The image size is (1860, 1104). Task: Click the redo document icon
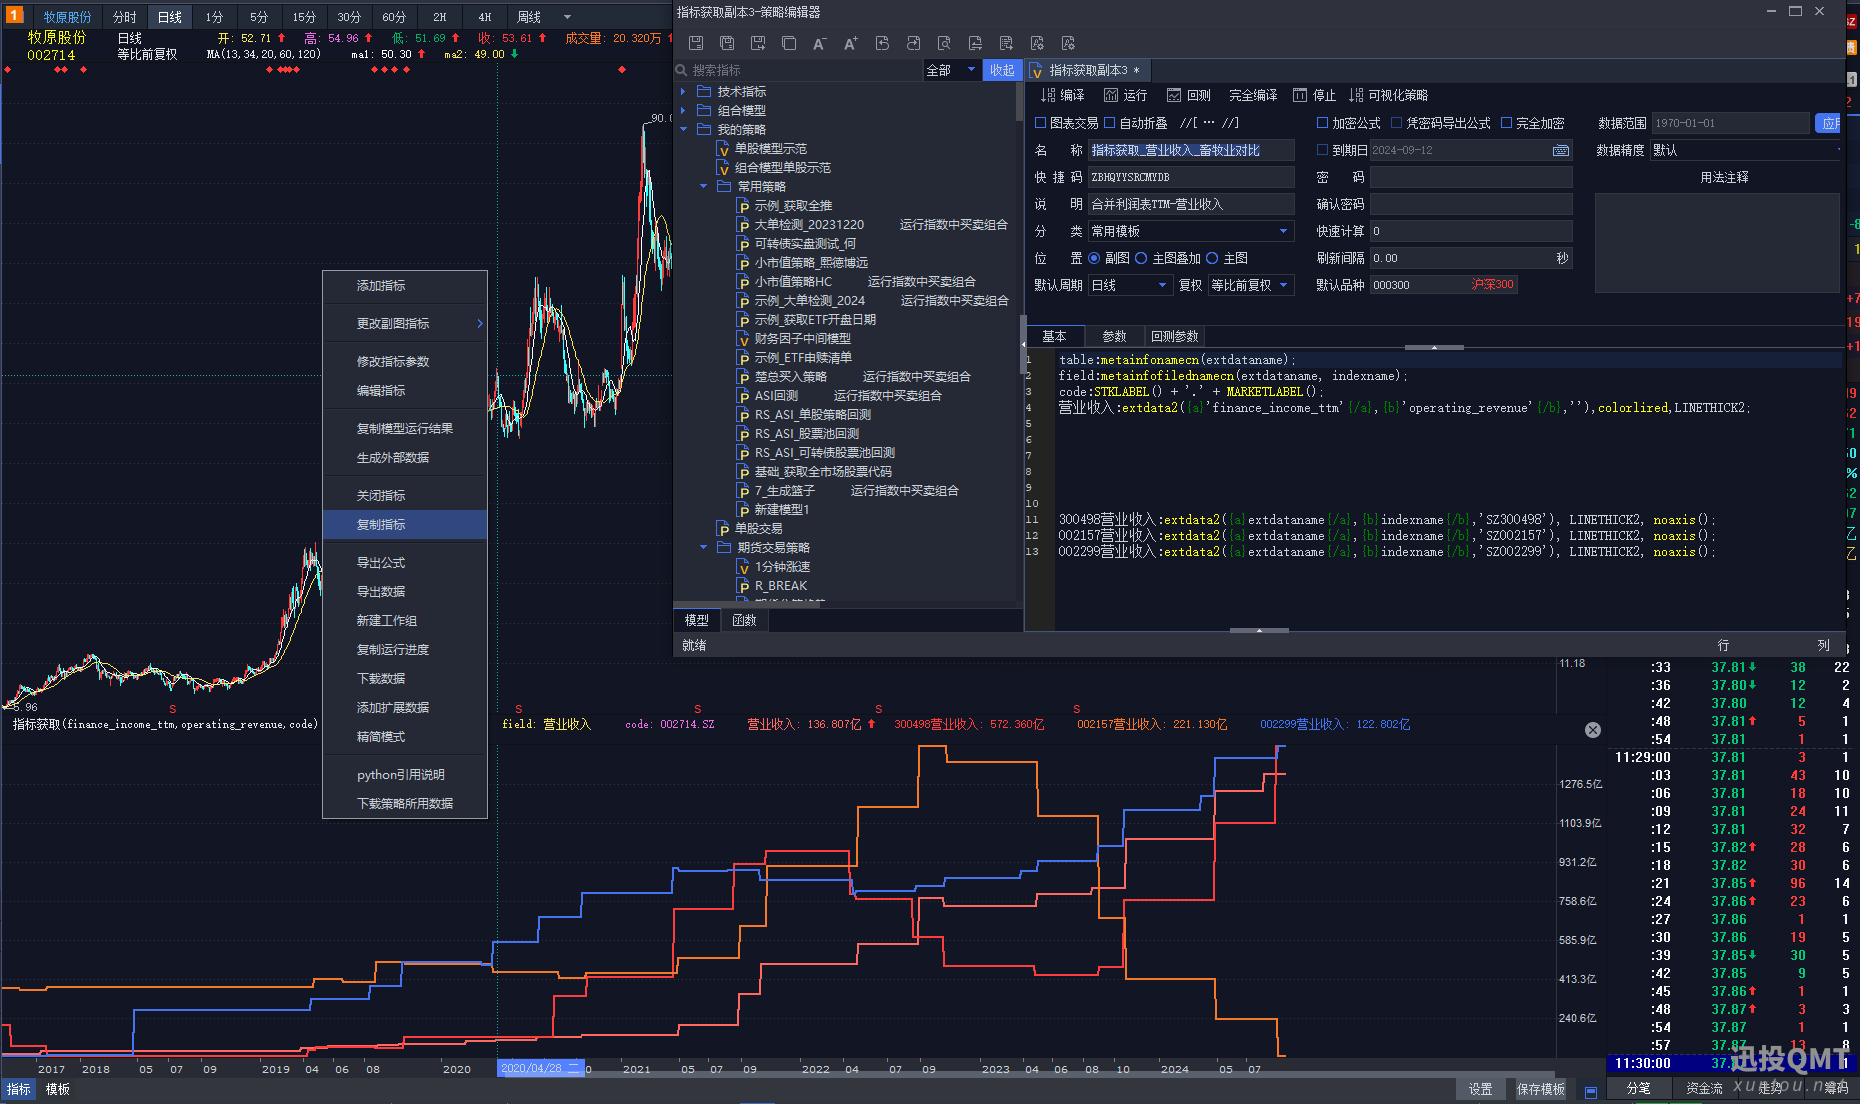pyautogui.click(x=913, y=43)
